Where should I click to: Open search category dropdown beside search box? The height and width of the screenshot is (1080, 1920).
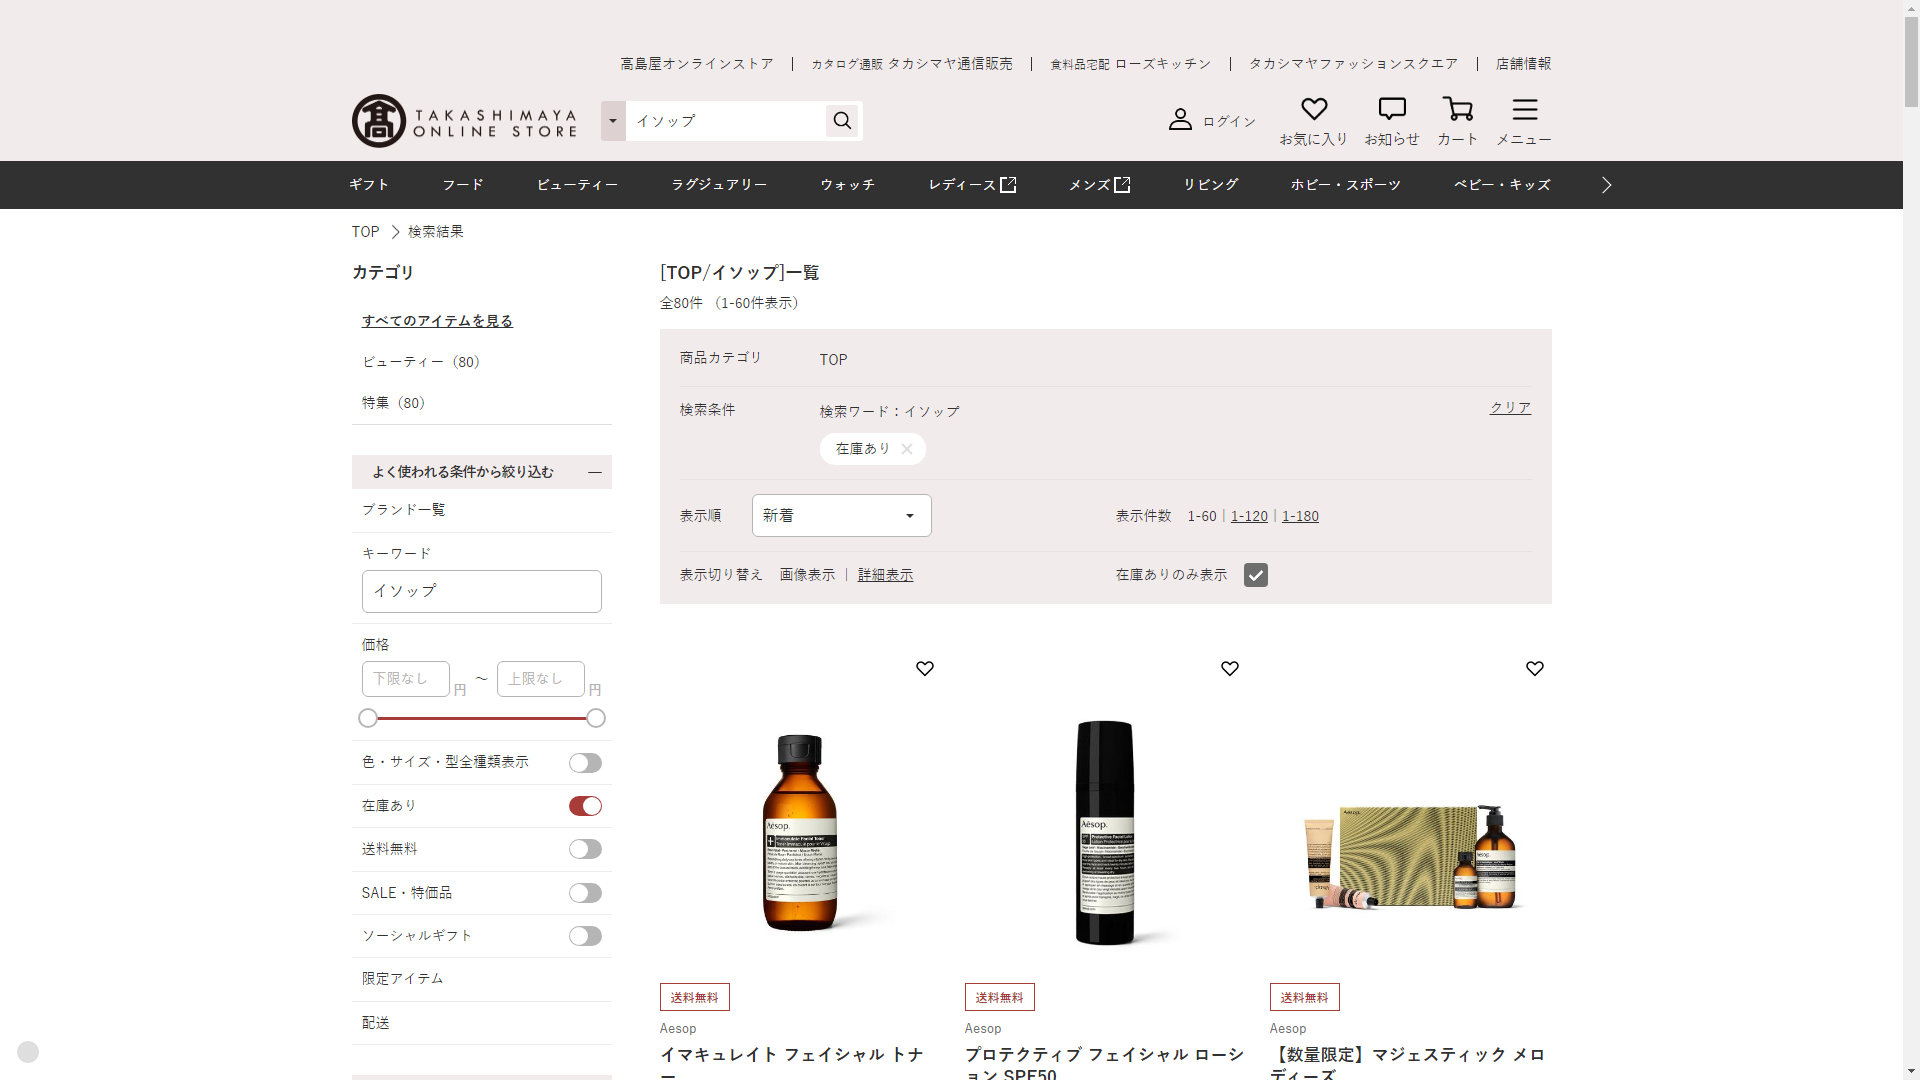[x=613, y=121]
